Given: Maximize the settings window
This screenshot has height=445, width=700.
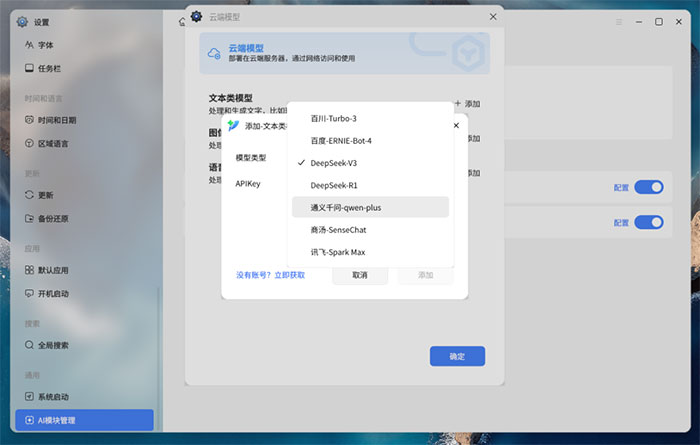Looking at the screenshot, I should coord(659,21).
